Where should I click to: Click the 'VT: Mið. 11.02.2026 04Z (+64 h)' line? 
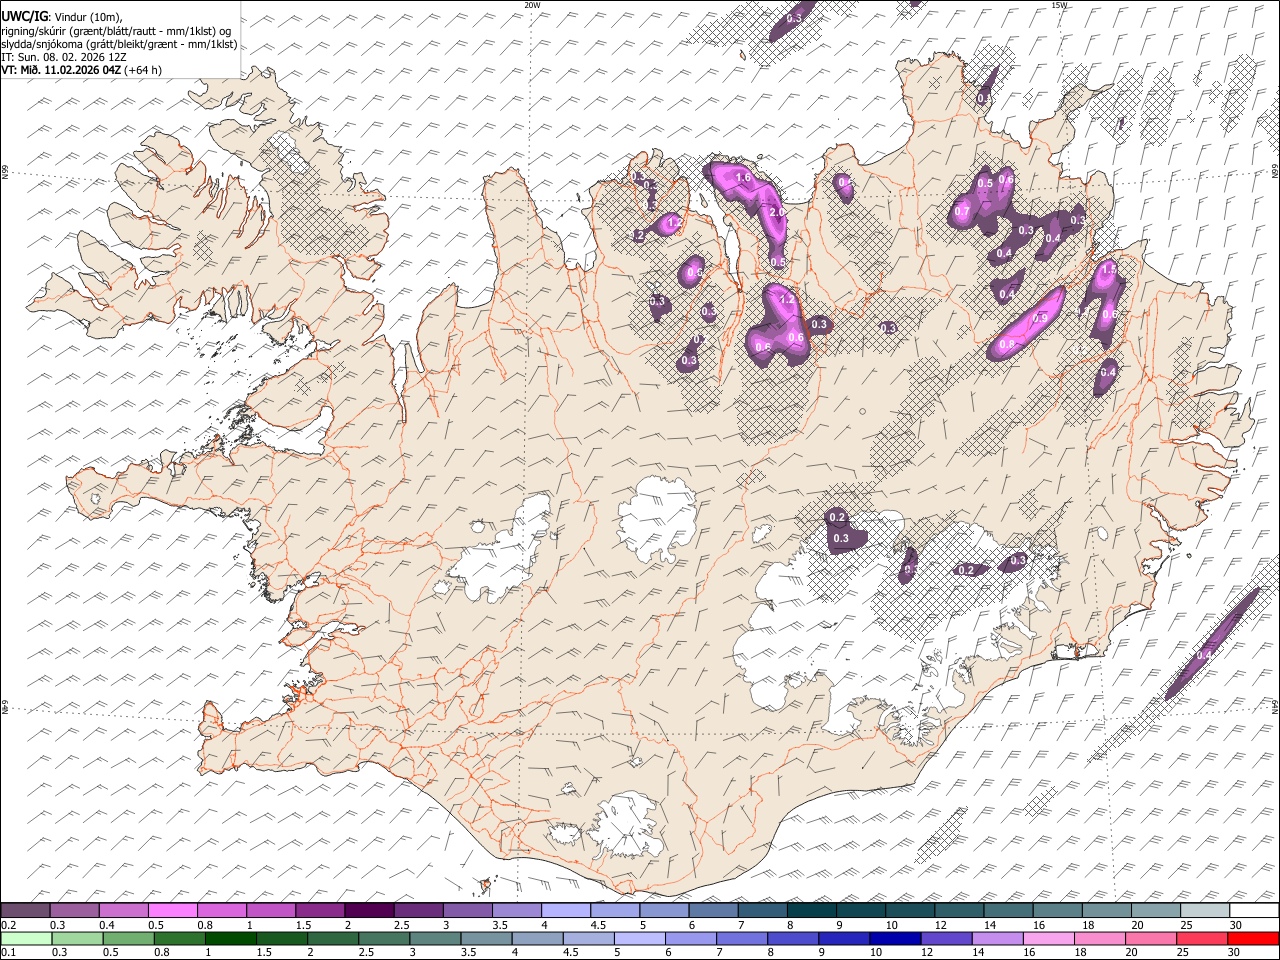click(82, 70)
